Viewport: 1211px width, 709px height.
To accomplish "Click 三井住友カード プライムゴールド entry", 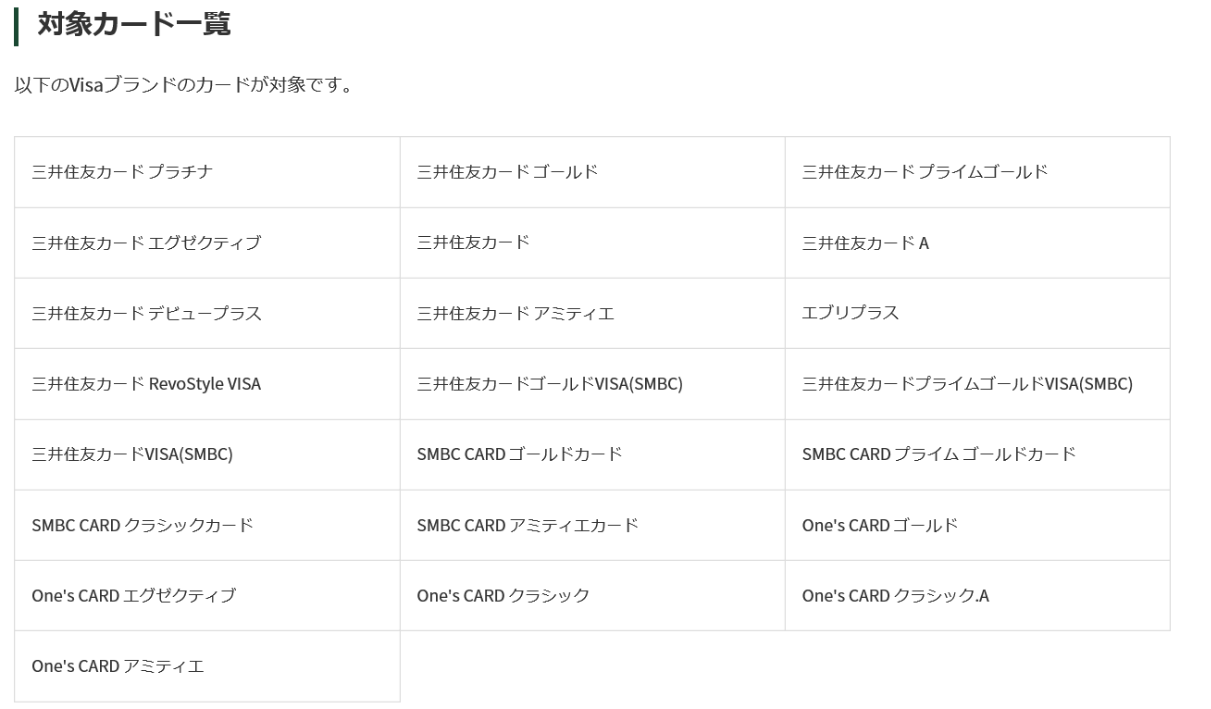I will pyautogui.click(x=978, y=172).
